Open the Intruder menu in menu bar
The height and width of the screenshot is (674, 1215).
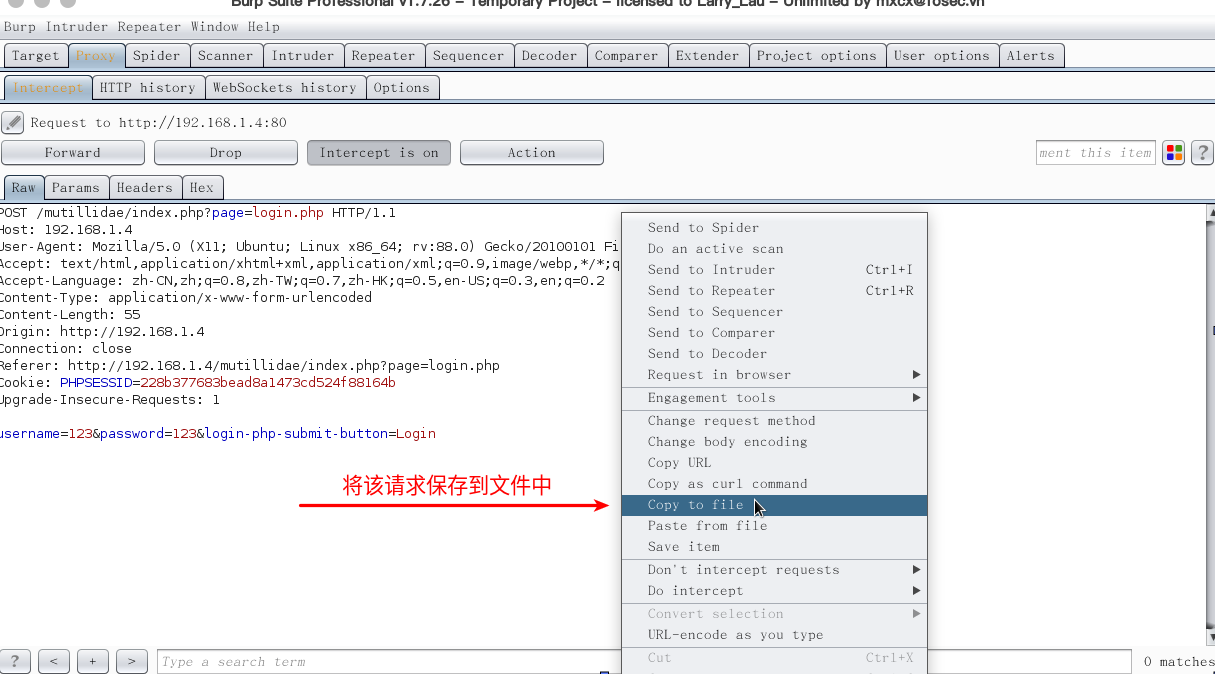click(77, 27)
